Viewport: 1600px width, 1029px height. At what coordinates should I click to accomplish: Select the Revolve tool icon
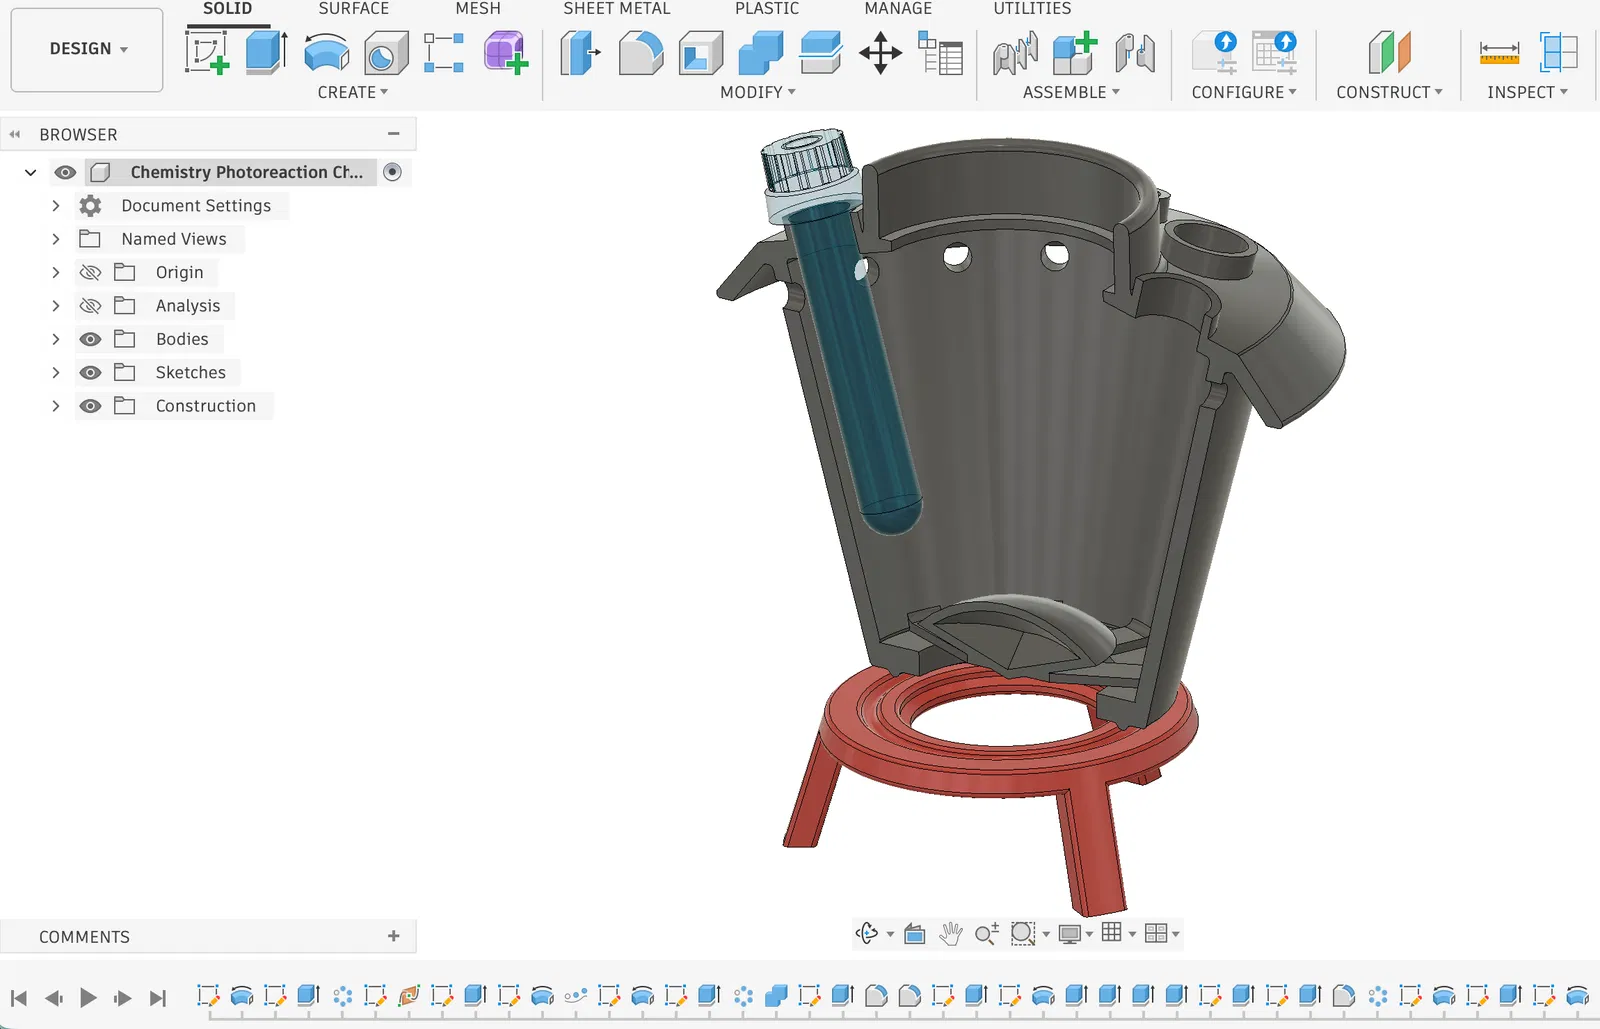tap(326, 52)
